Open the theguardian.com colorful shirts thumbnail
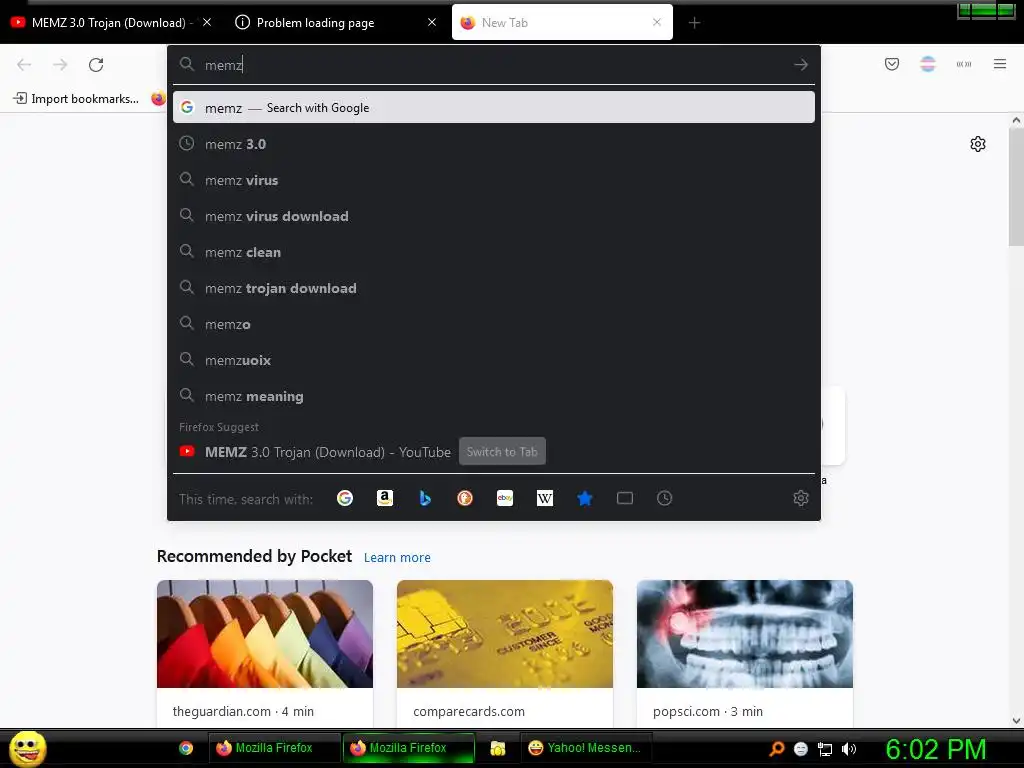 coord(264,634)
